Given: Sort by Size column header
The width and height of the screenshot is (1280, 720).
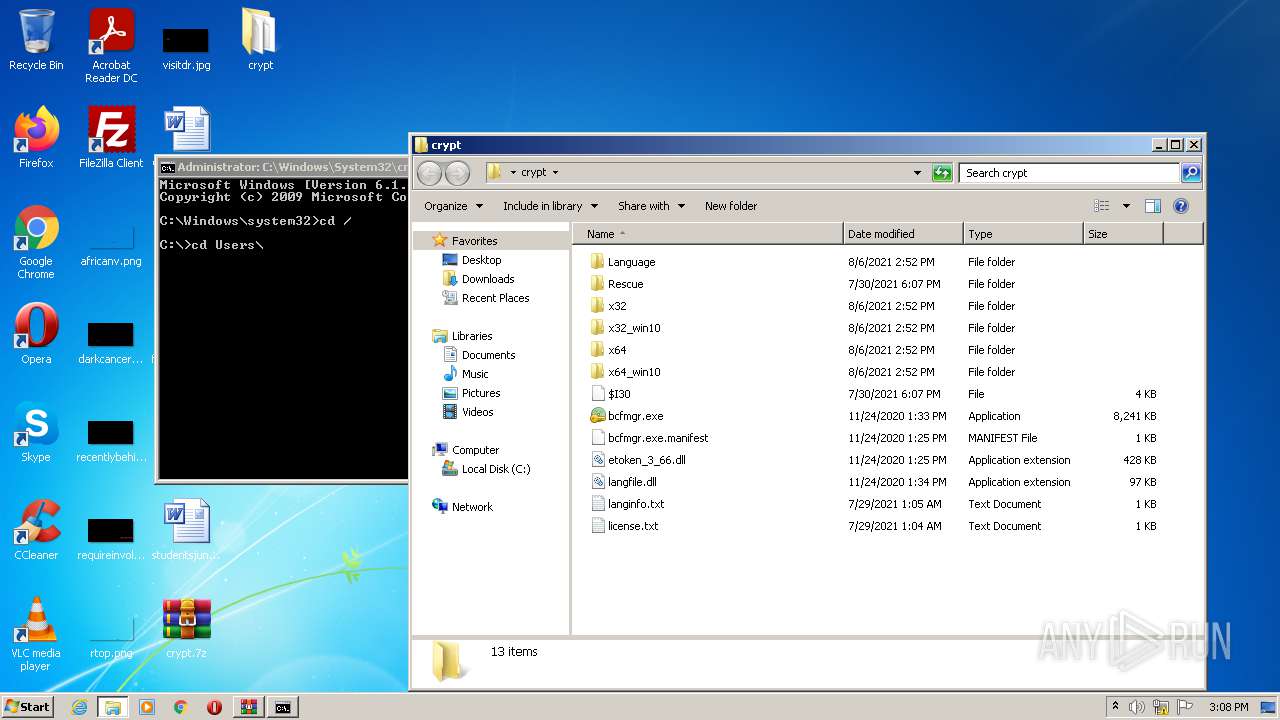Looking at the screenshot, I should [x=1124, y=234].
